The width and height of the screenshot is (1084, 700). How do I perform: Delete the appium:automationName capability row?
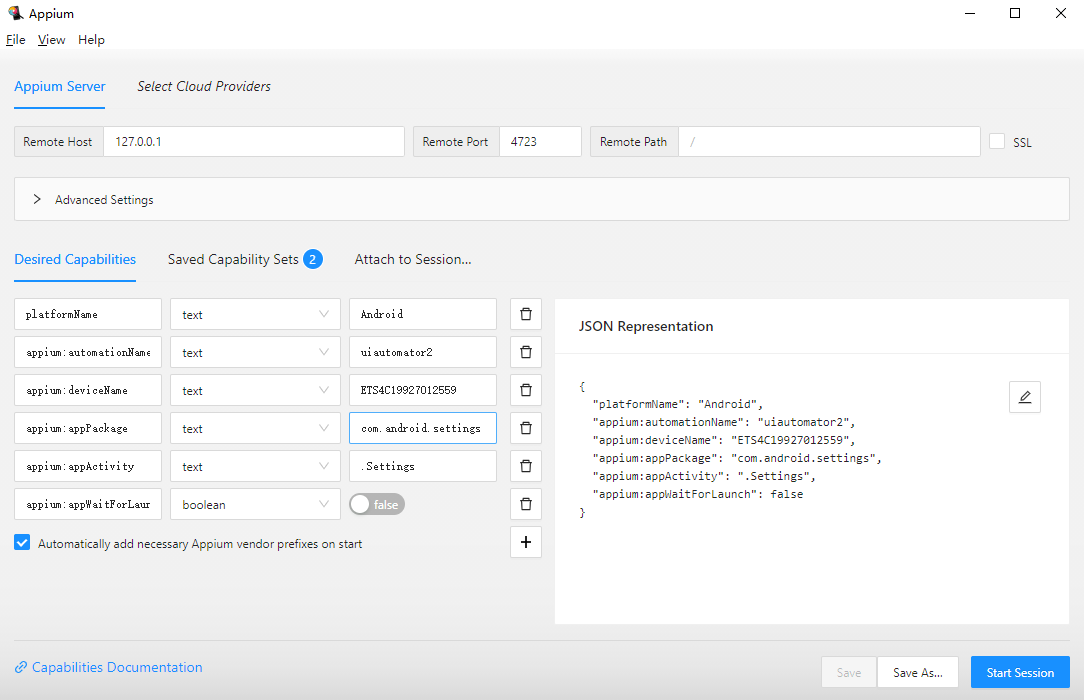point(525,352)
